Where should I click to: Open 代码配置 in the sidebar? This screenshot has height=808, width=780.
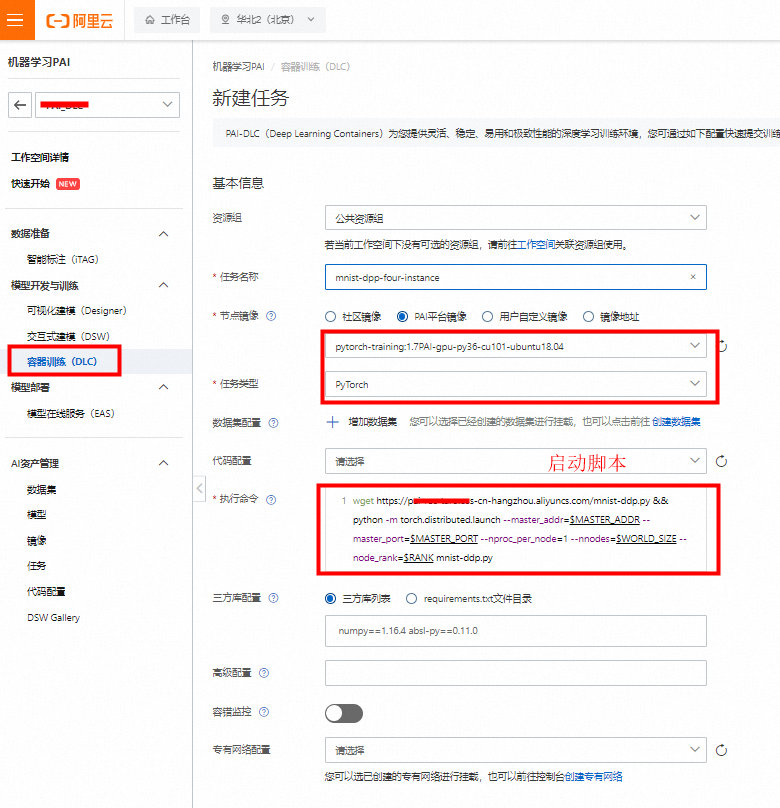click(46, 592)
